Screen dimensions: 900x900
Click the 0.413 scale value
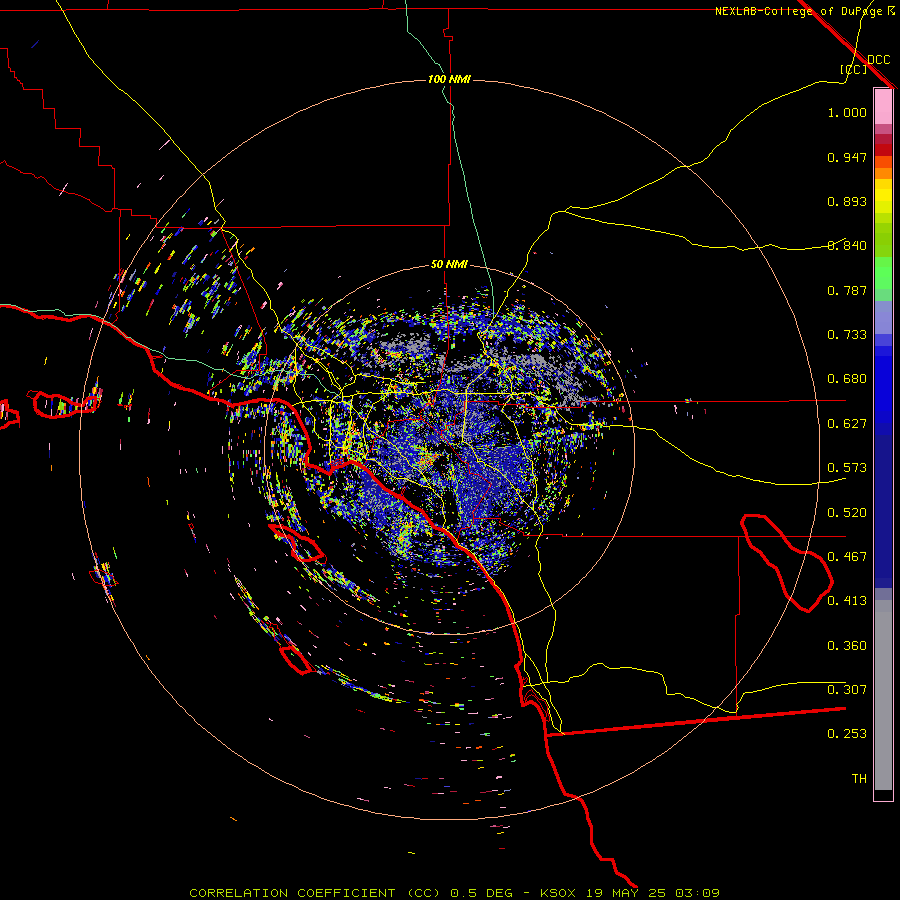pyautogui.click(x=847, y=601)
